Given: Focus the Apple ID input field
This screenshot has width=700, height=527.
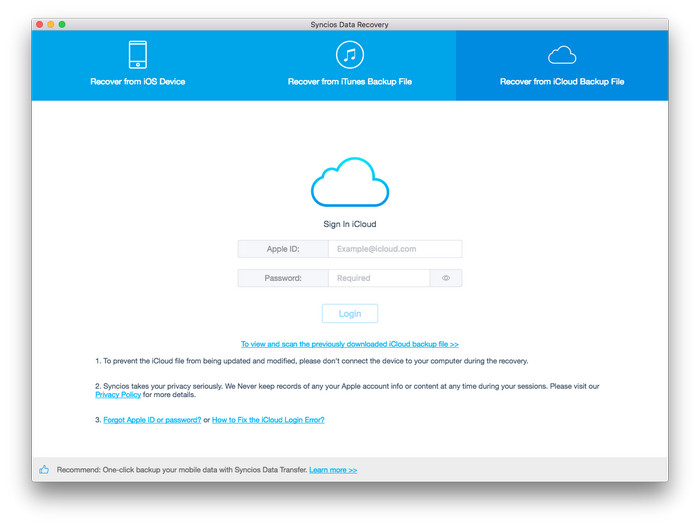Looking at the screenshot, I should point(395,249).
